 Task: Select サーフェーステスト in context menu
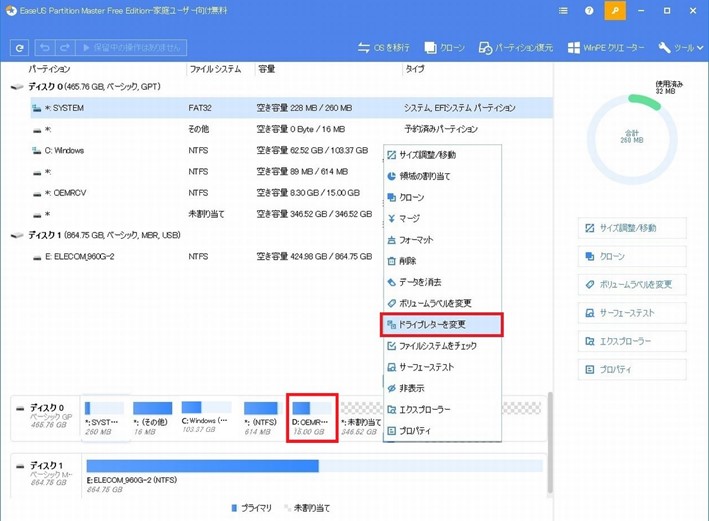[442, 367]
